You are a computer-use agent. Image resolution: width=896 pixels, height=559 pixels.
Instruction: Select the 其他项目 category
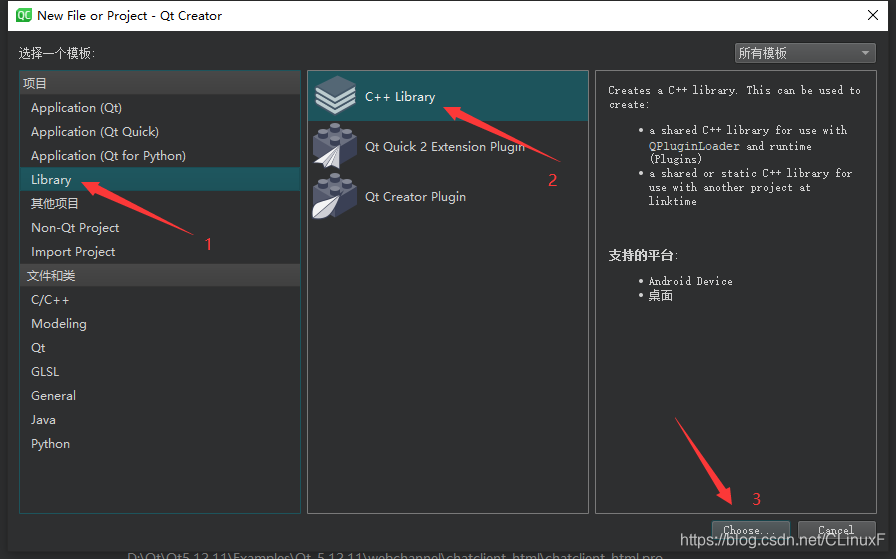pos(160,203)
